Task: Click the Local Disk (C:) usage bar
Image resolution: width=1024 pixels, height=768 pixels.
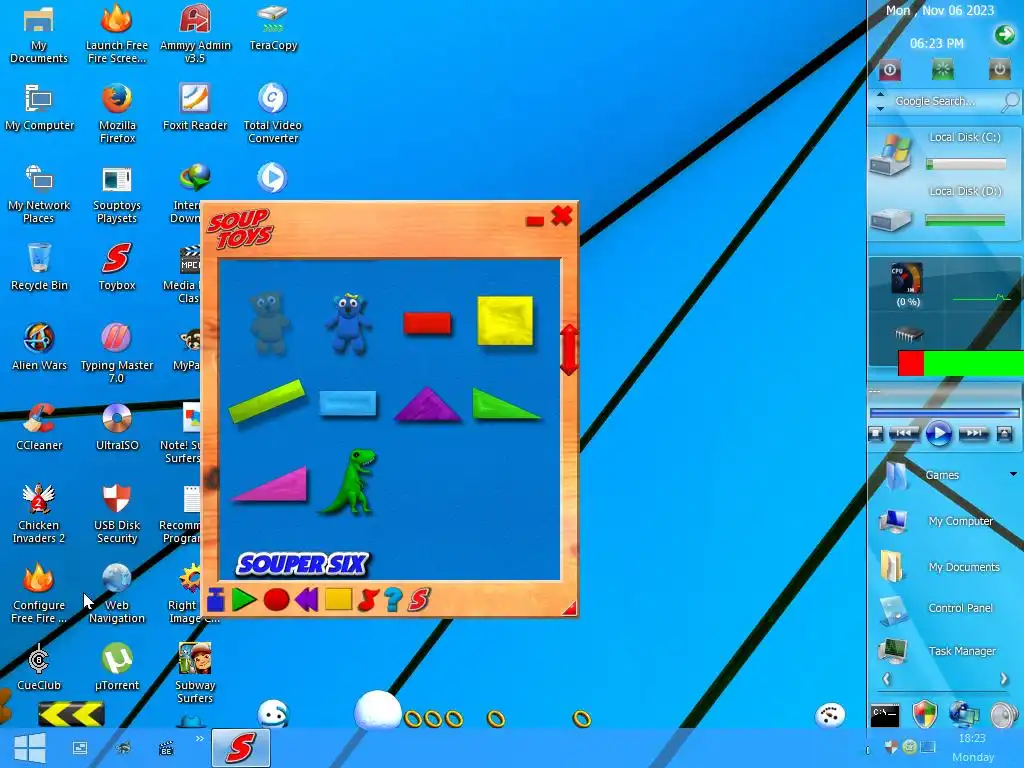Action: point(966,165)
